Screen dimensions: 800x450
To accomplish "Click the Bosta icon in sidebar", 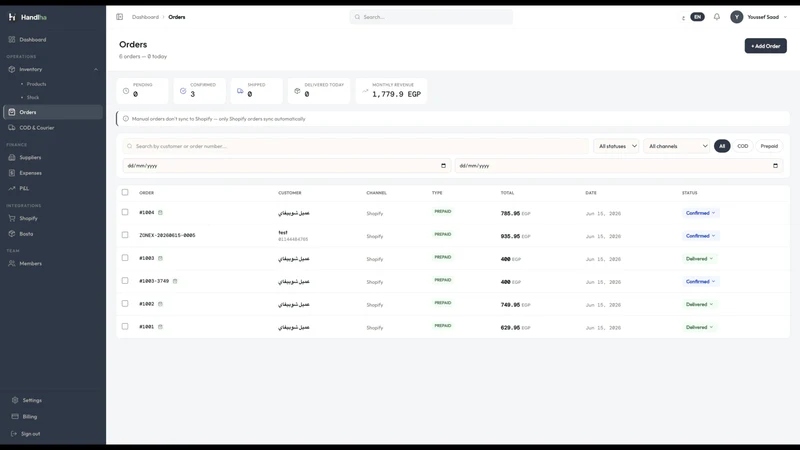I will 12,234.
